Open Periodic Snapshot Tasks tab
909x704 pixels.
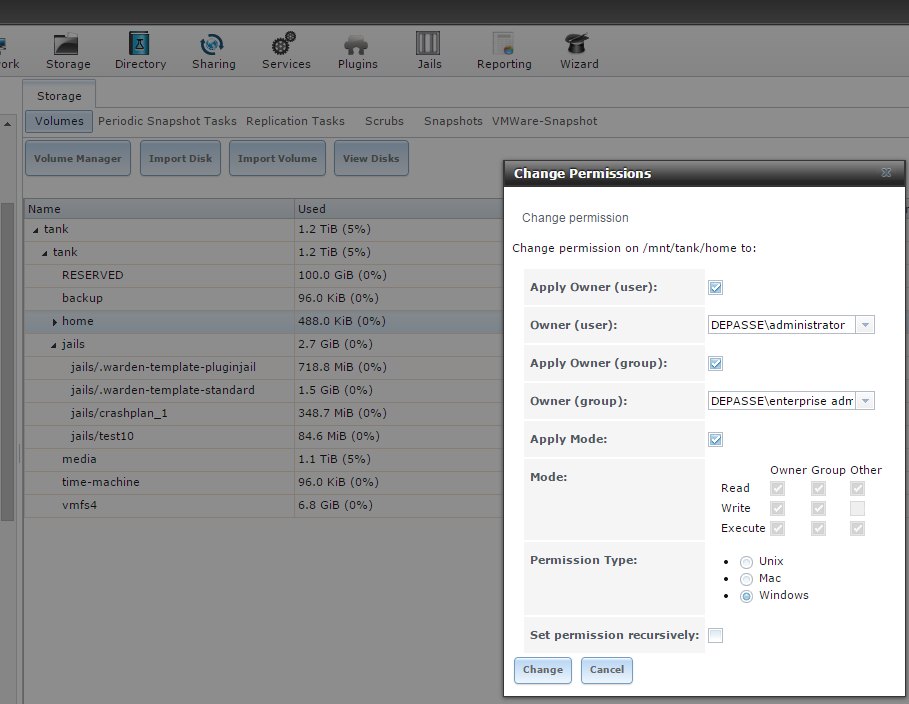pos(167,121)
